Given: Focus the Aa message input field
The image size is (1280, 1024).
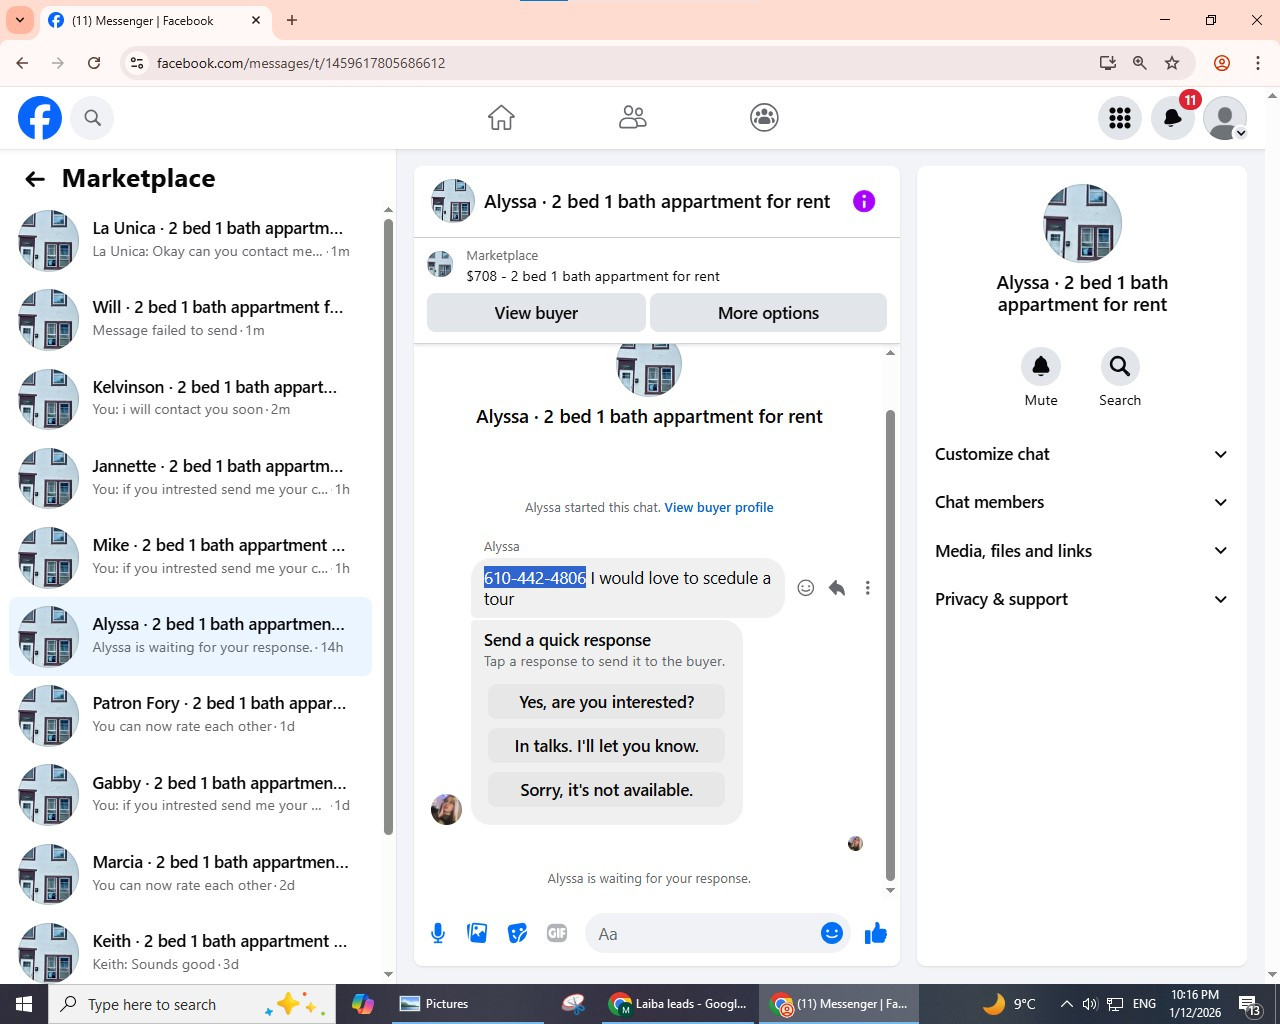Looking at the screenshot, I should [x=704, y=934].
